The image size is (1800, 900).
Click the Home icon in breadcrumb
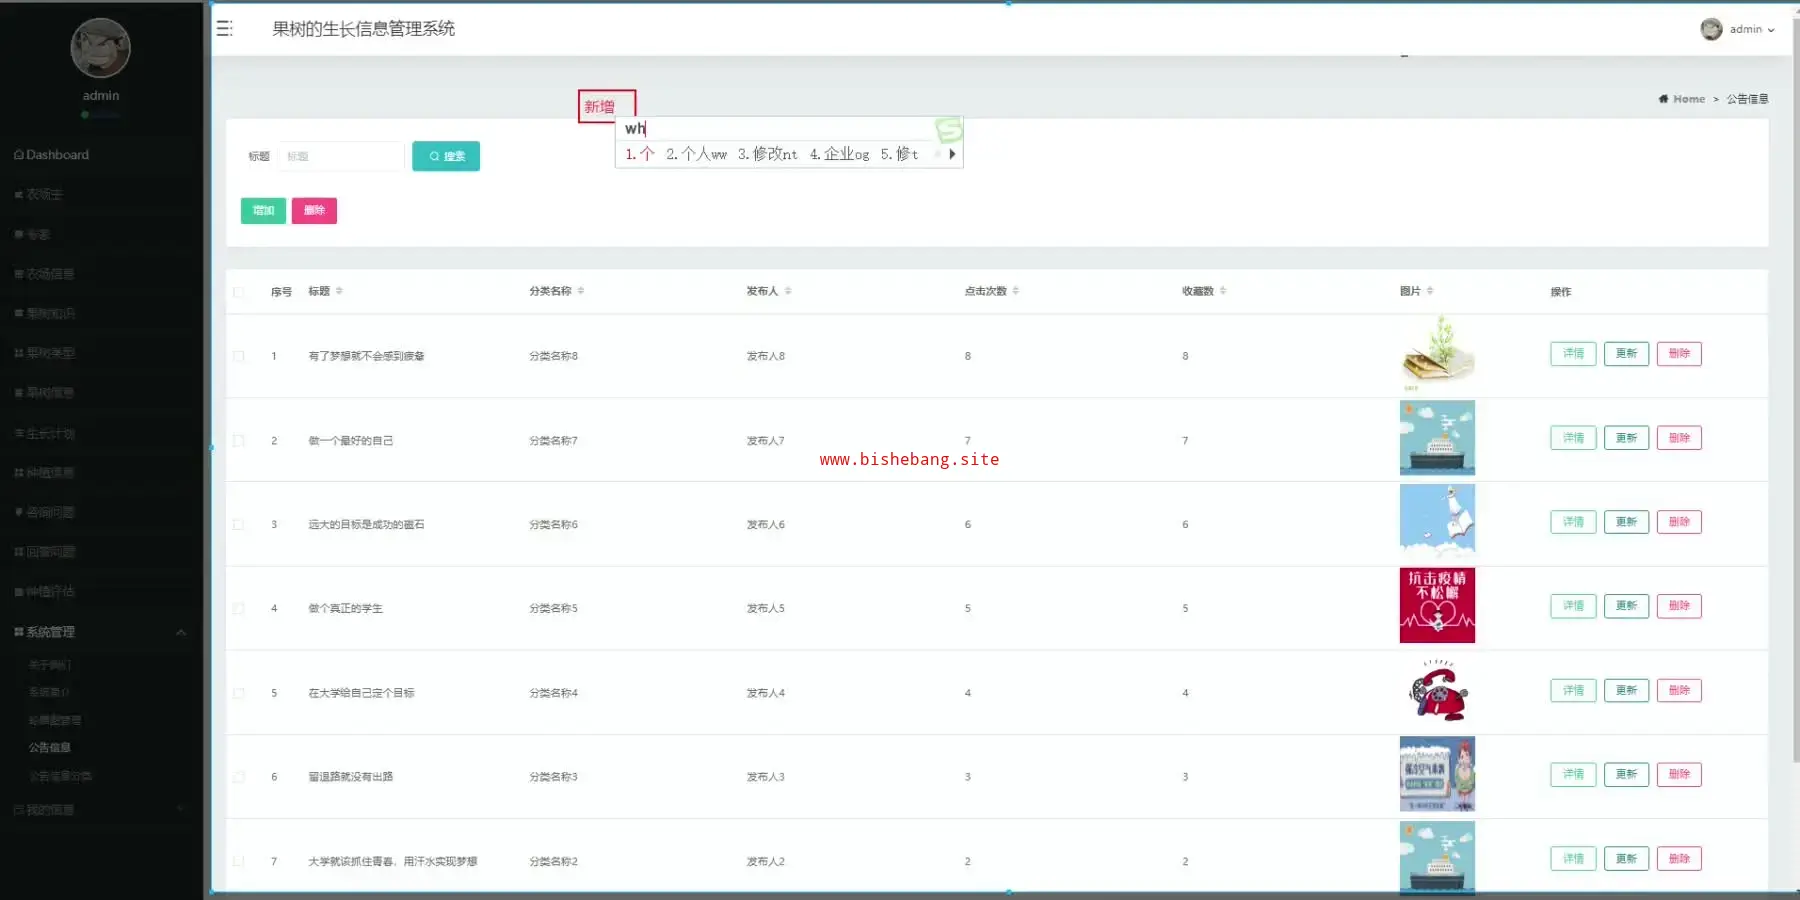(1663, 99)
